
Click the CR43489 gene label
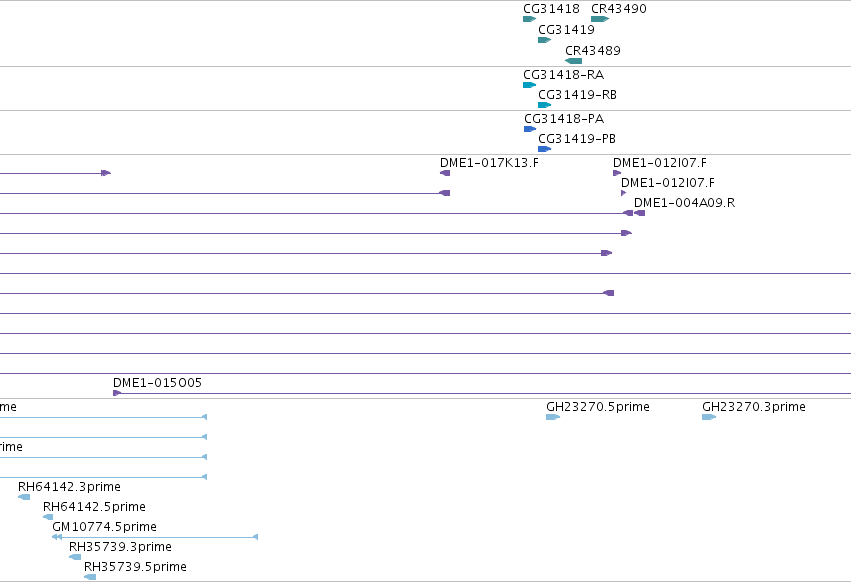pyautogui.click(x=593, y=50)
